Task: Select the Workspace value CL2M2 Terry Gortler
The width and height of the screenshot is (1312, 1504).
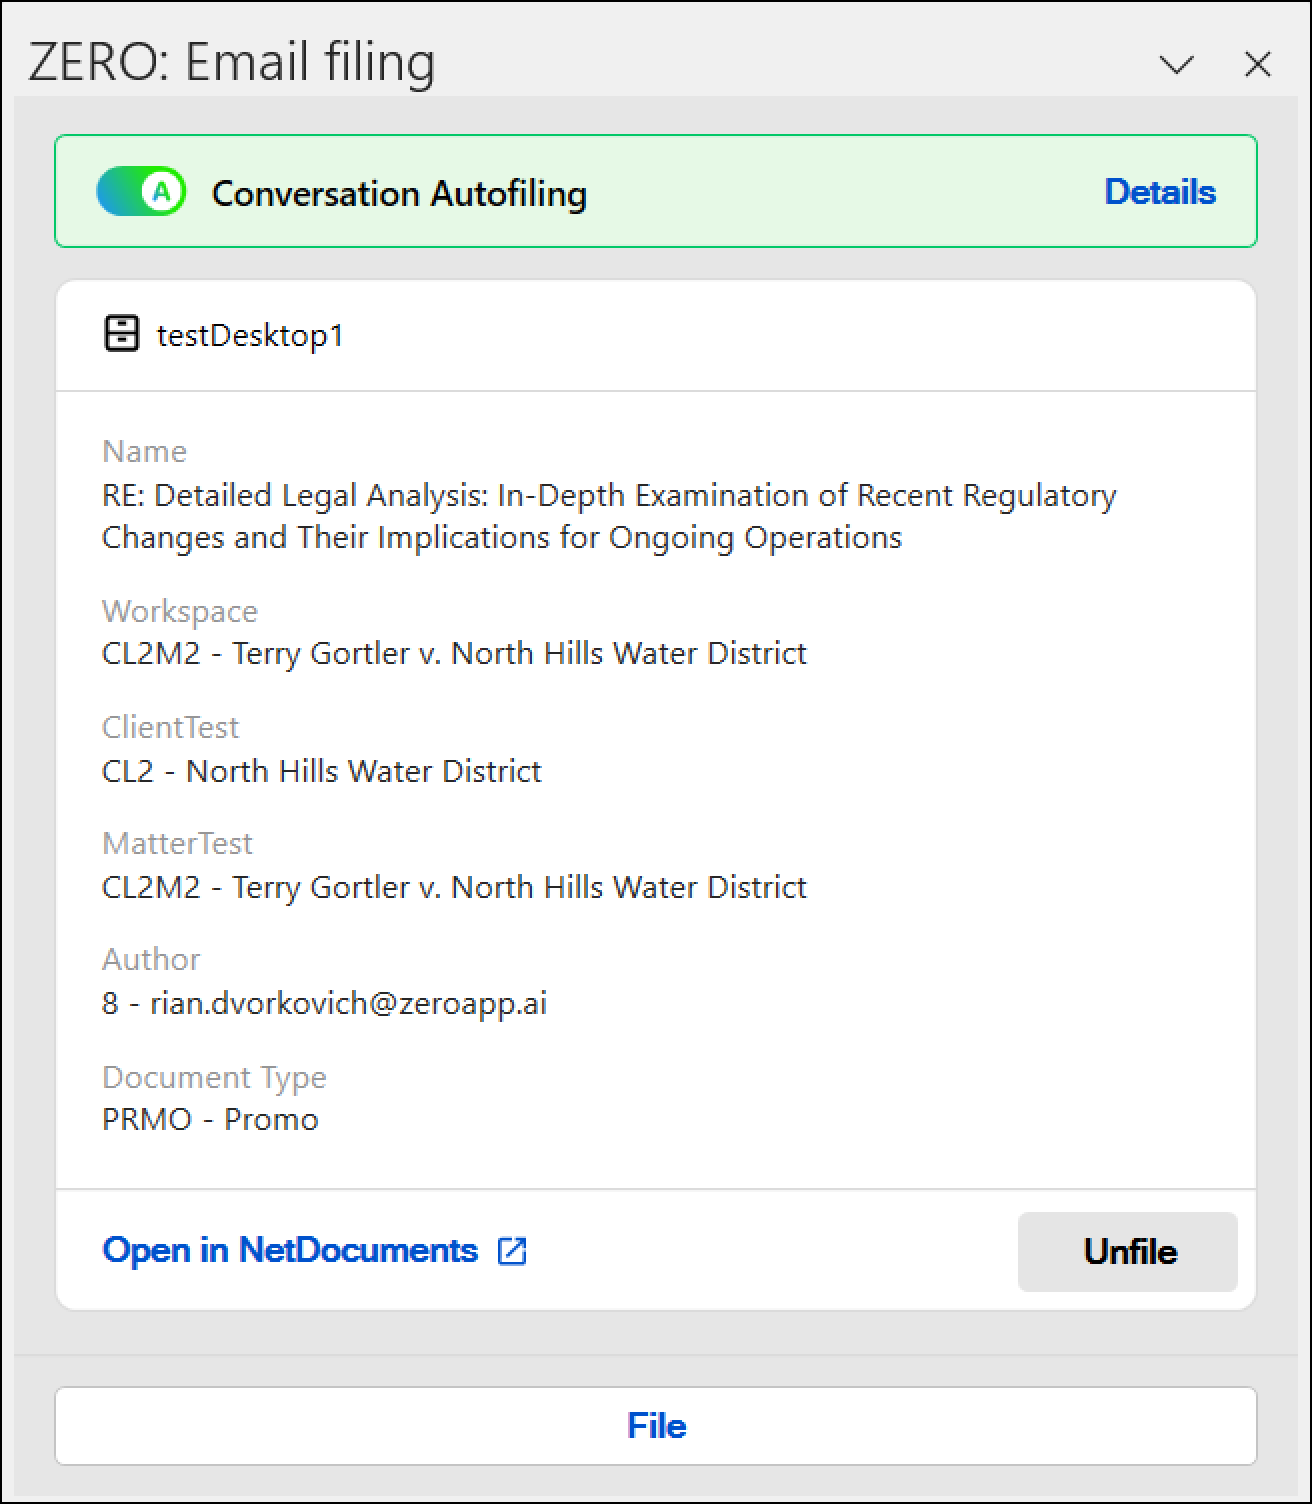Action: point(454,653)
